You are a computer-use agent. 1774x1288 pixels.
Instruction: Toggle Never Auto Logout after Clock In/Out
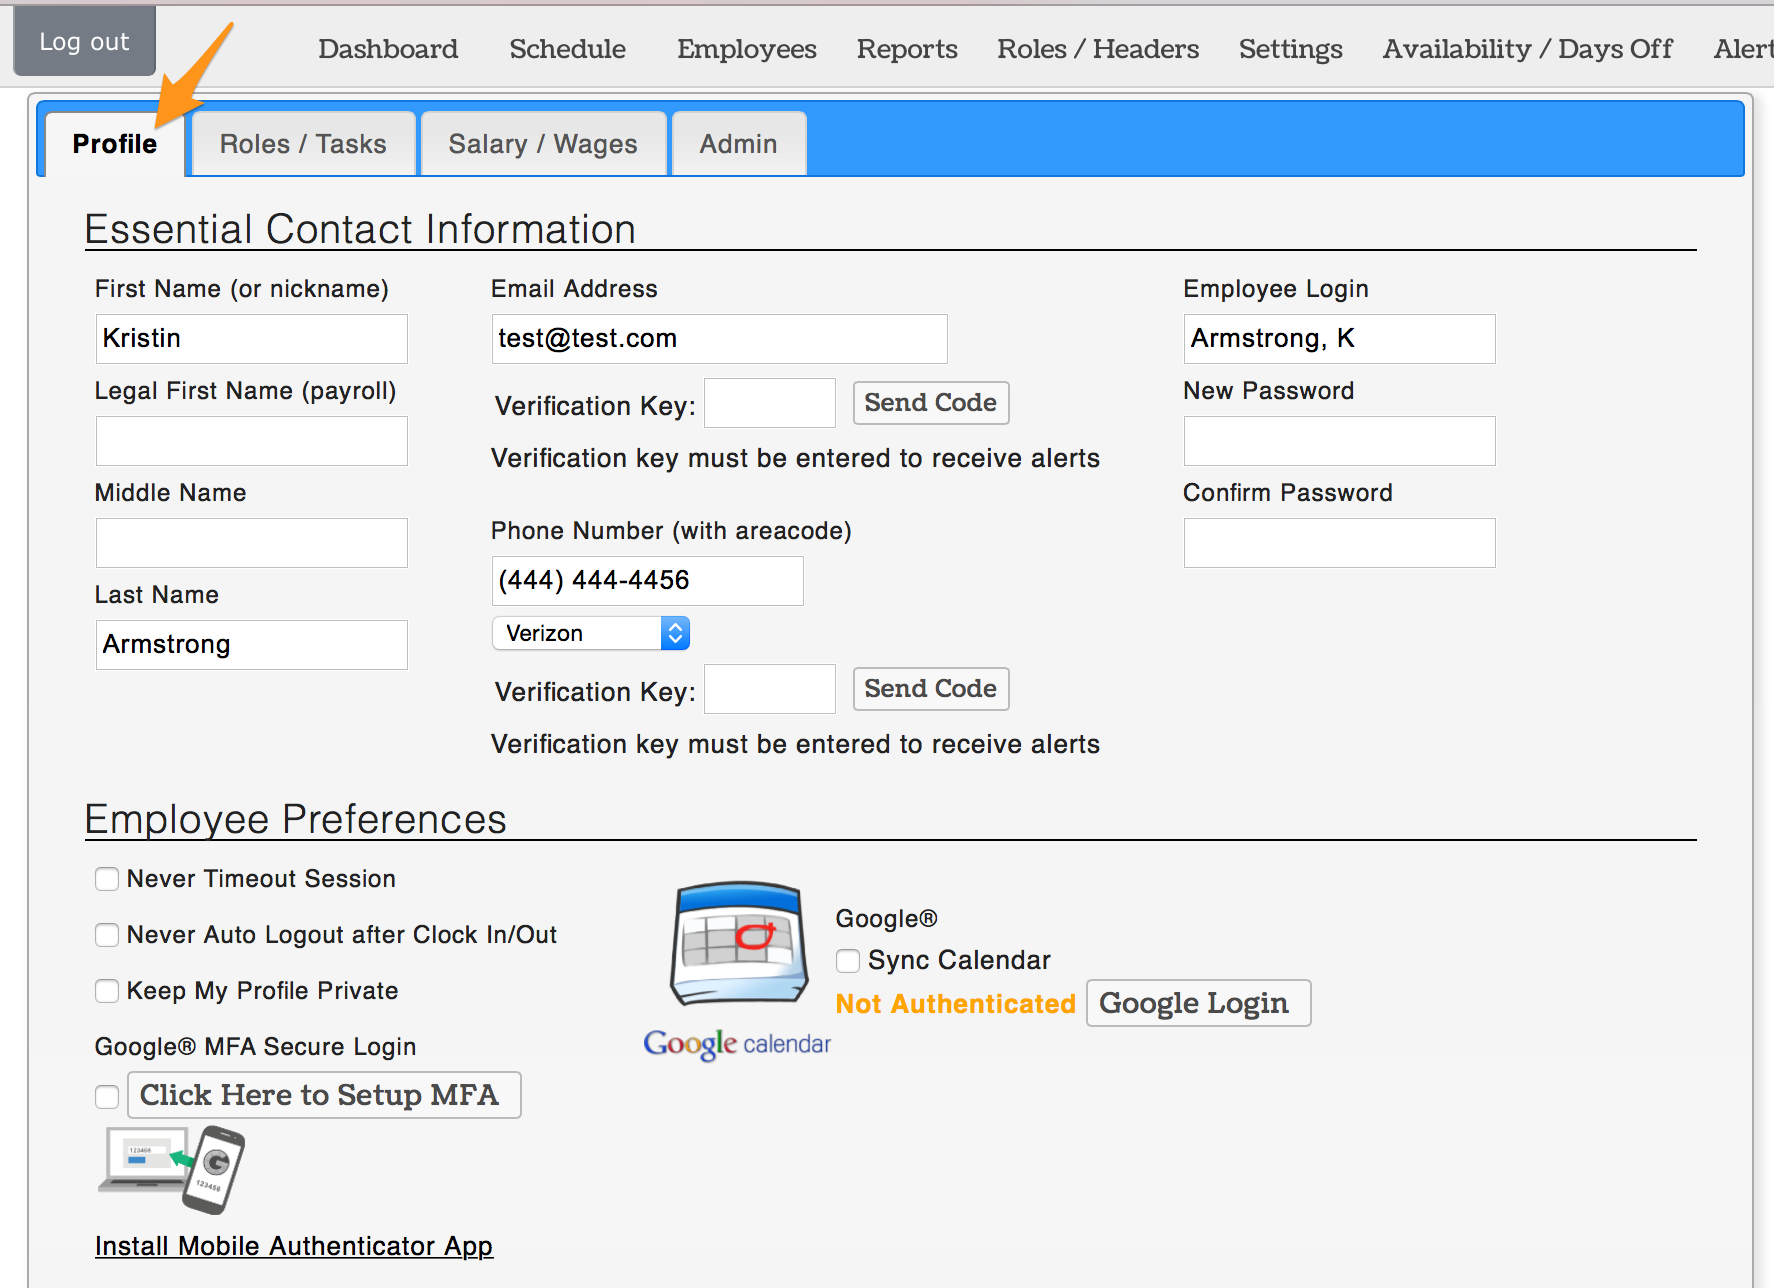(107, 935)
